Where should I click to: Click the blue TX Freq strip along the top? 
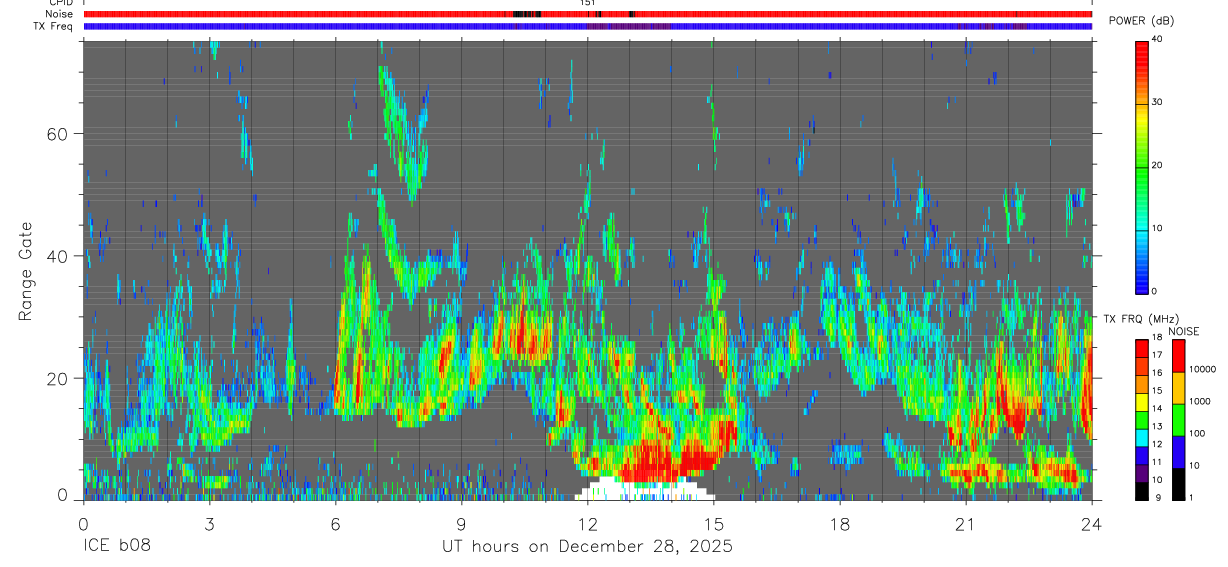[x=587, y=26]
